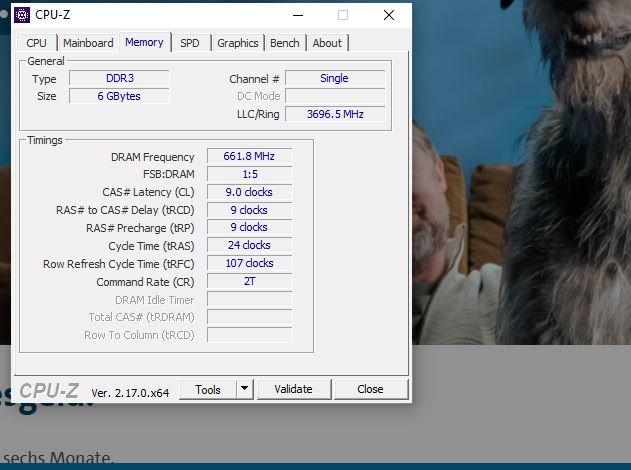Go to the Bench tab
The height and width of the screenshot is (470, 631).
[285, 43]
